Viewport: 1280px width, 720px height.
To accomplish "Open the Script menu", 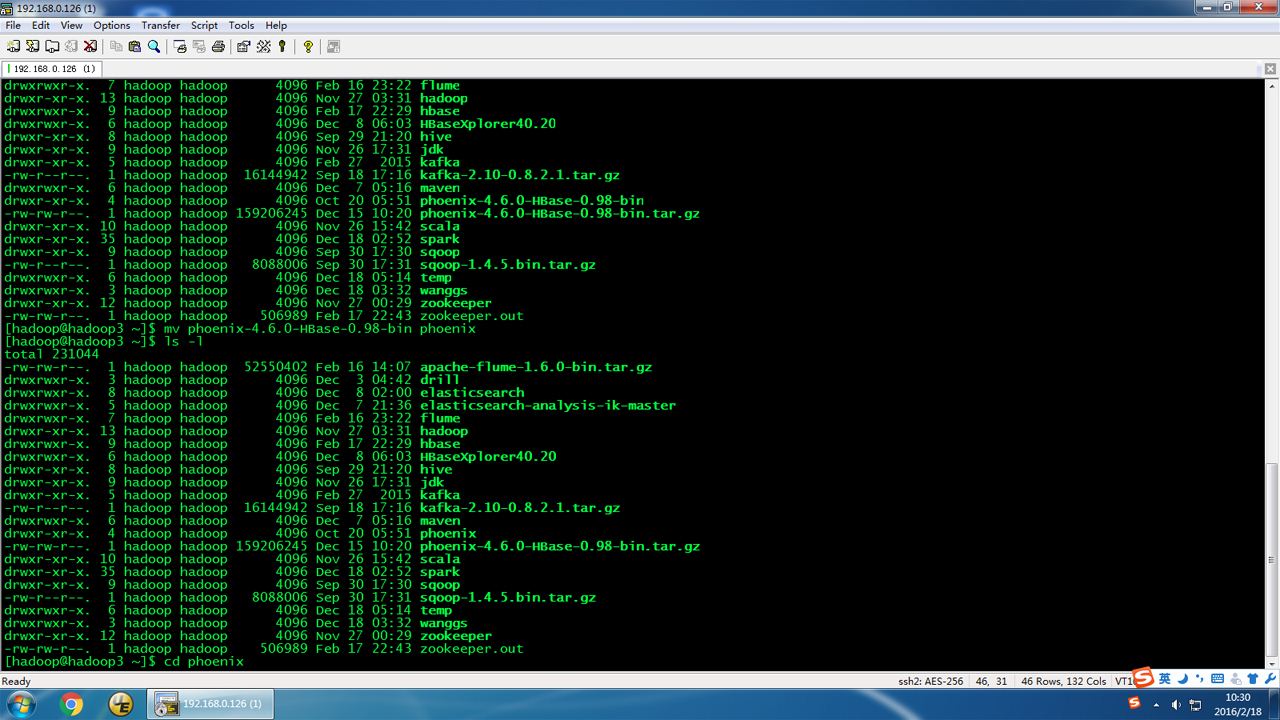I will (205, 25).
